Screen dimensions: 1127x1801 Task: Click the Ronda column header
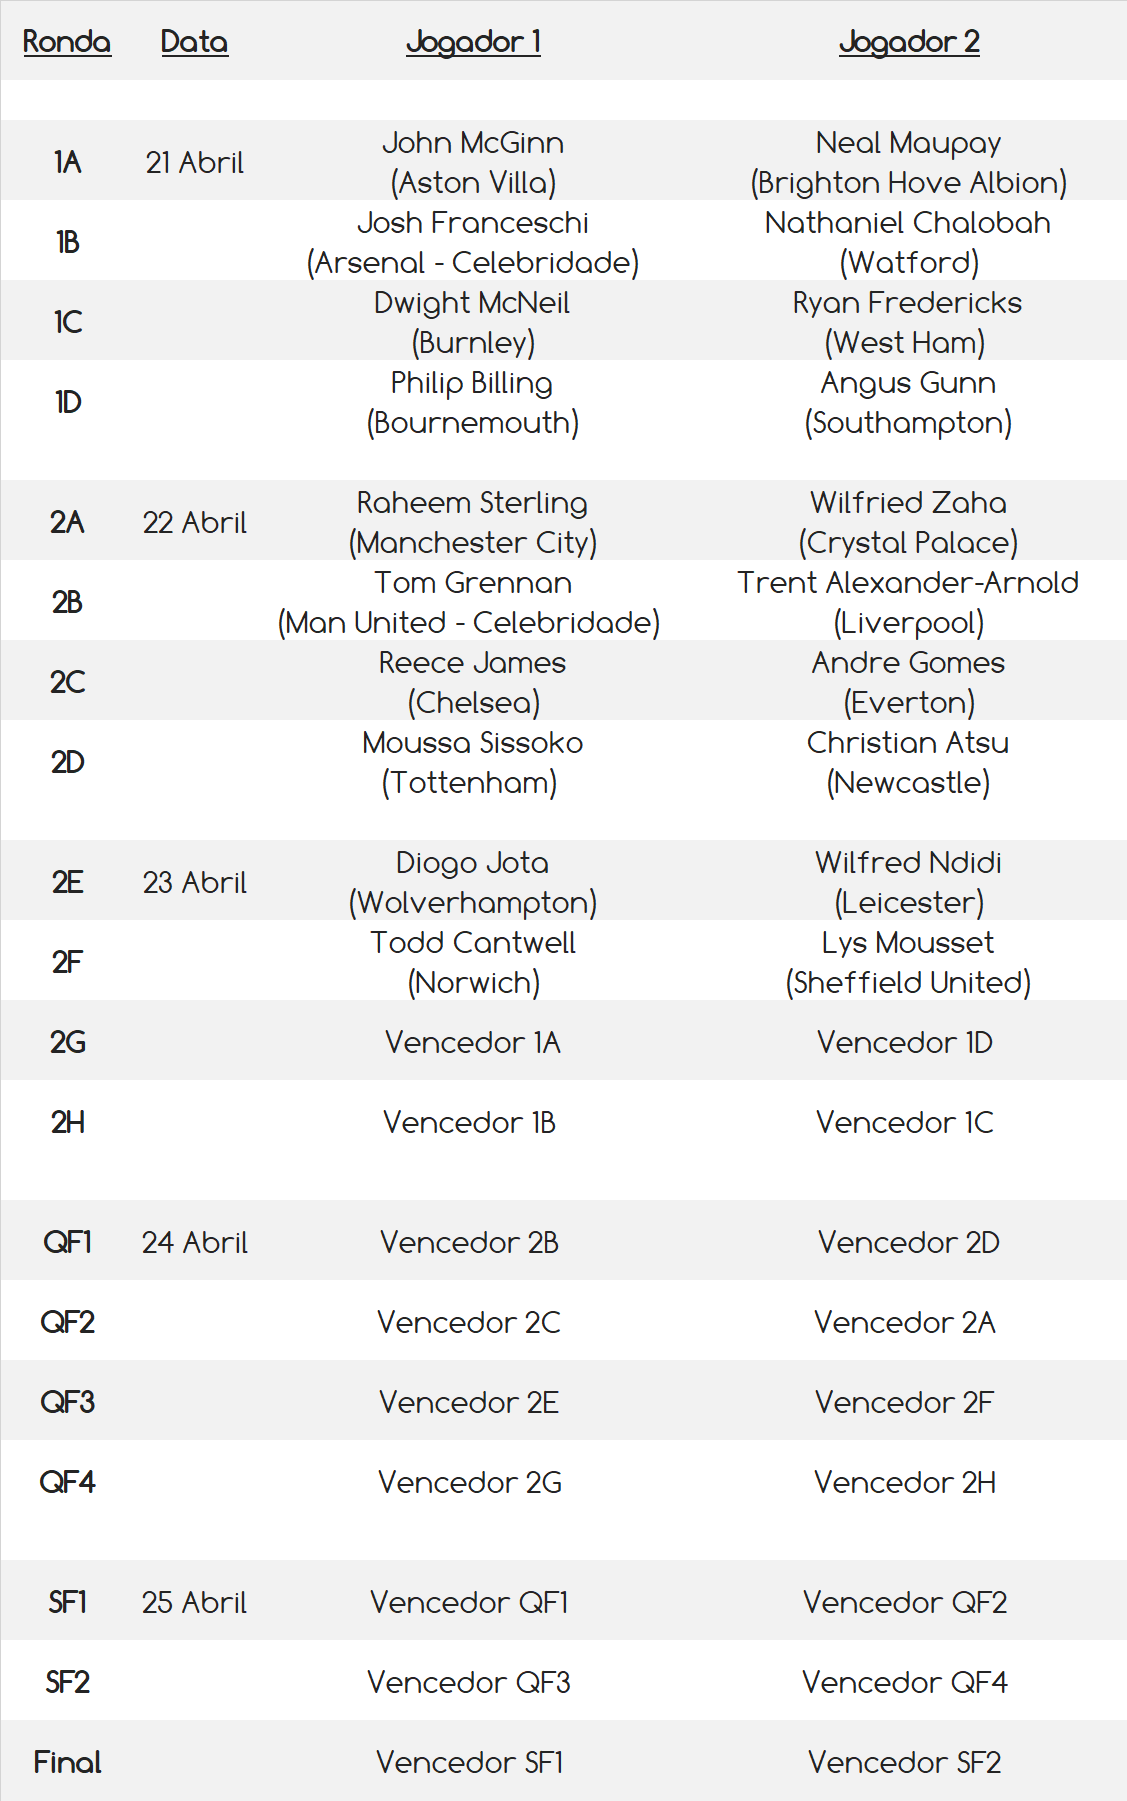pyautogui.click(x=67, y=42)
